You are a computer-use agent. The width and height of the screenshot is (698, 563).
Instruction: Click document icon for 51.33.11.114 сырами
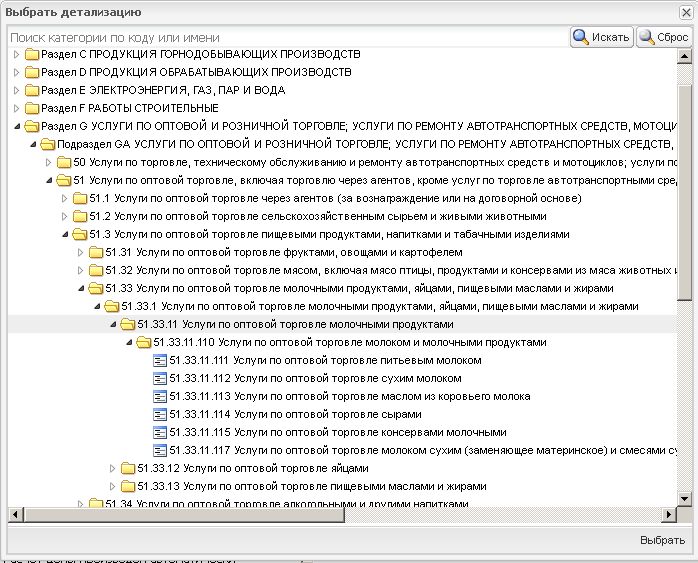pos(160,414)
